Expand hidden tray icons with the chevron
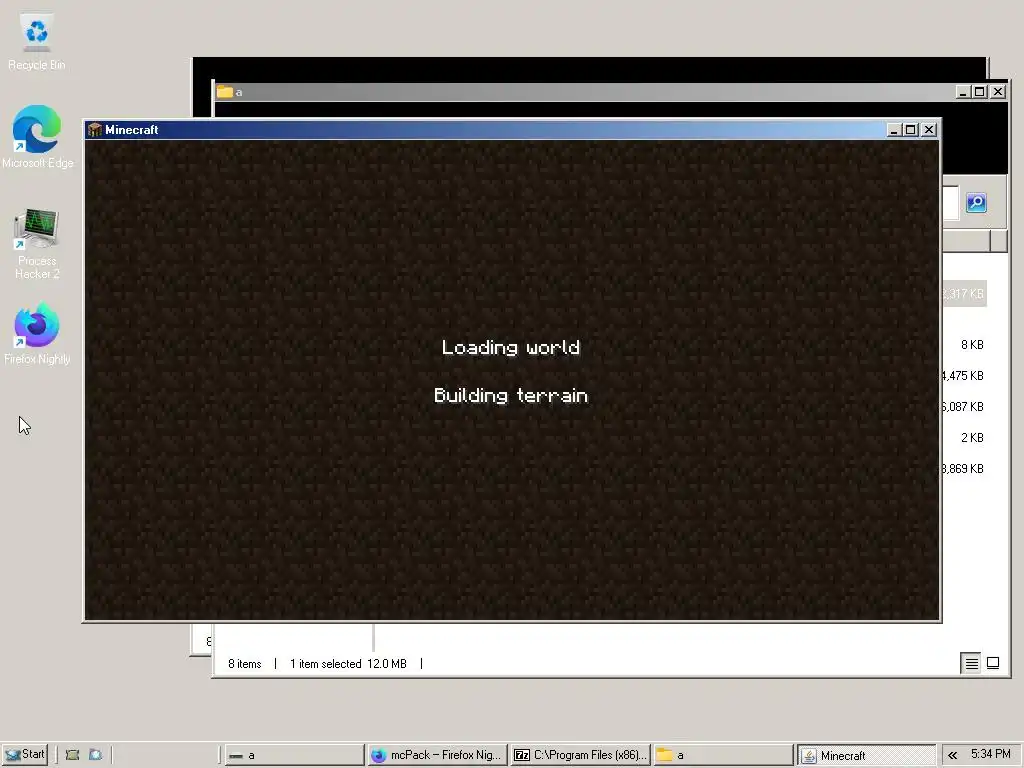Image resolution: width=1024 pixels, height=768 pixels. [953, 755]
